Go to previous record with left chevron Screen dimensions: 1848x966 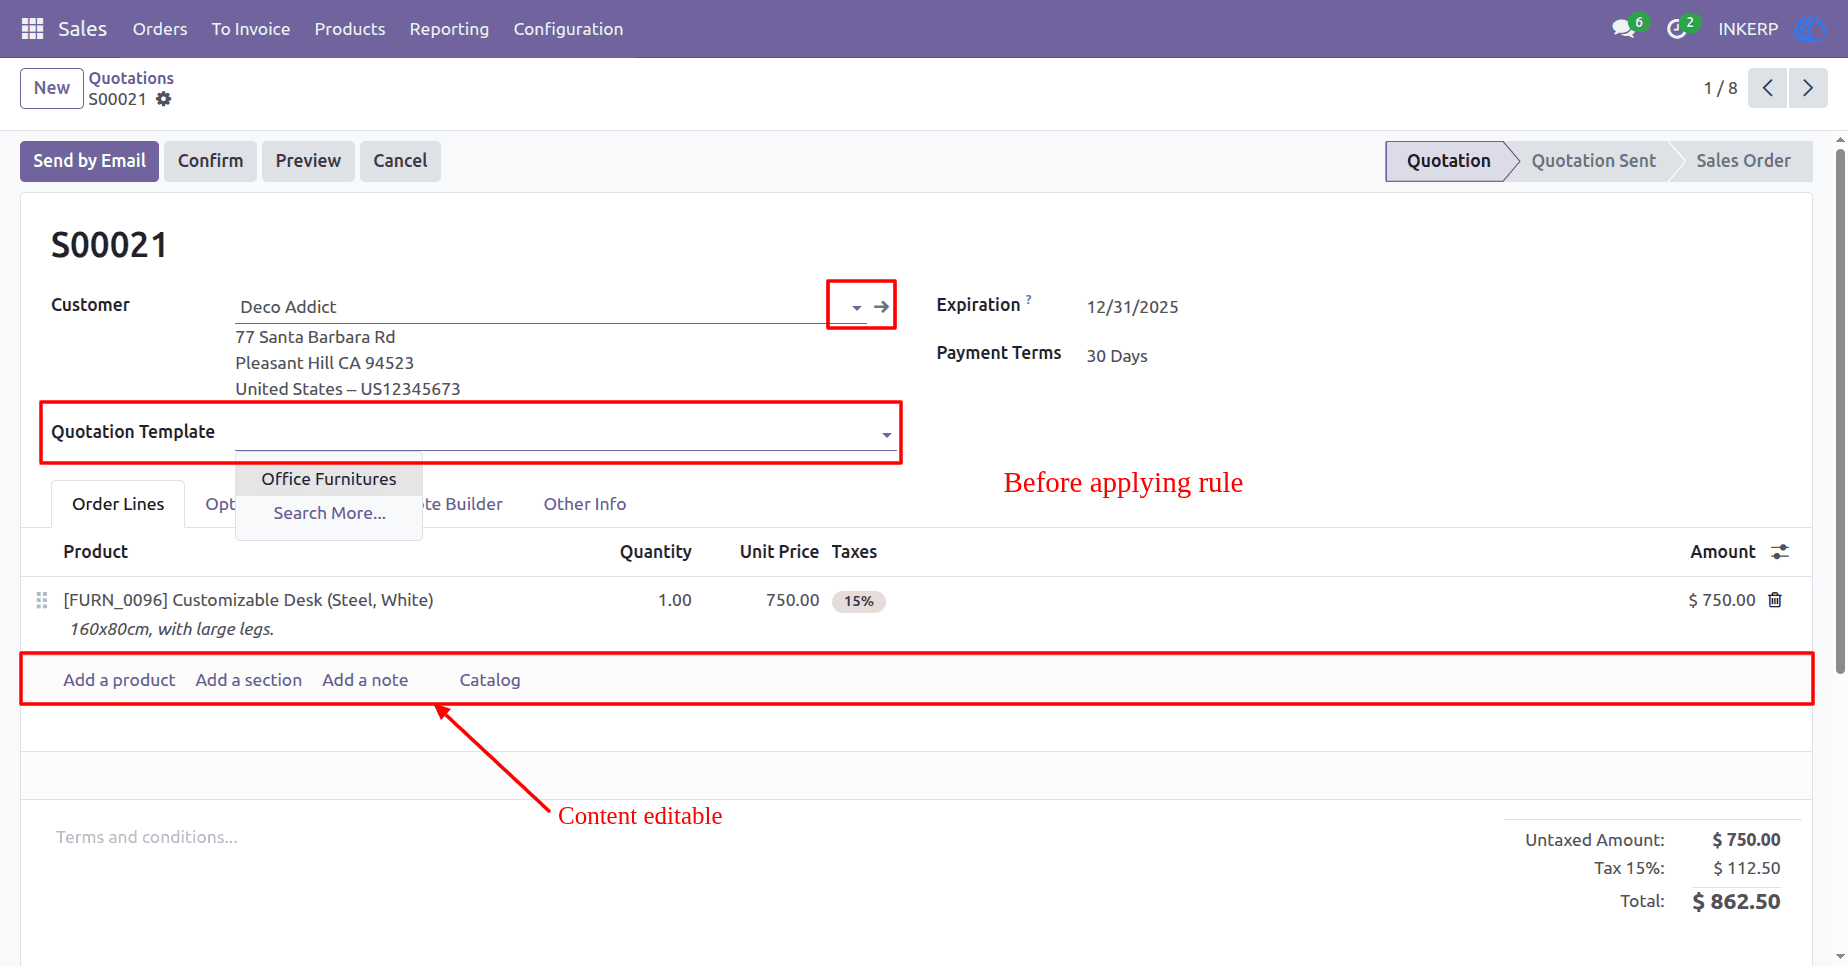point(1767,88)
